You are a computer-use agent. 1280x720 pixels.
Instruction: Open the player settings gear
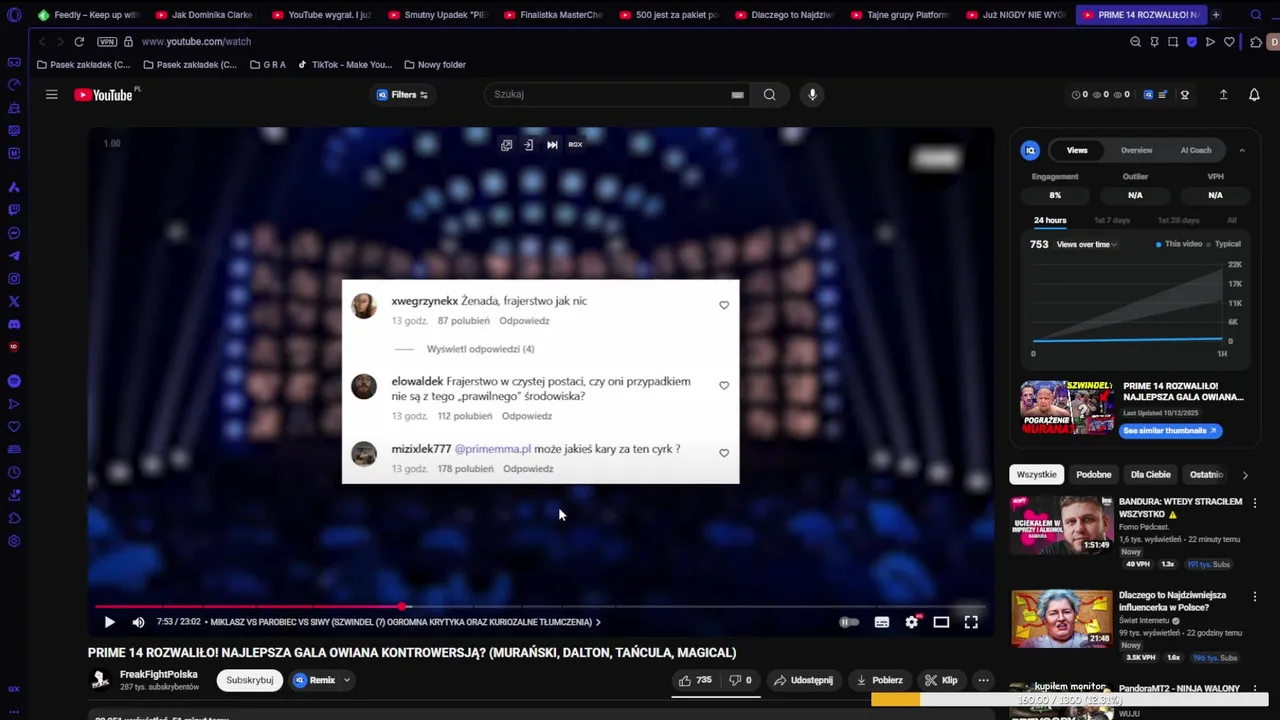(x=911, y=622)
